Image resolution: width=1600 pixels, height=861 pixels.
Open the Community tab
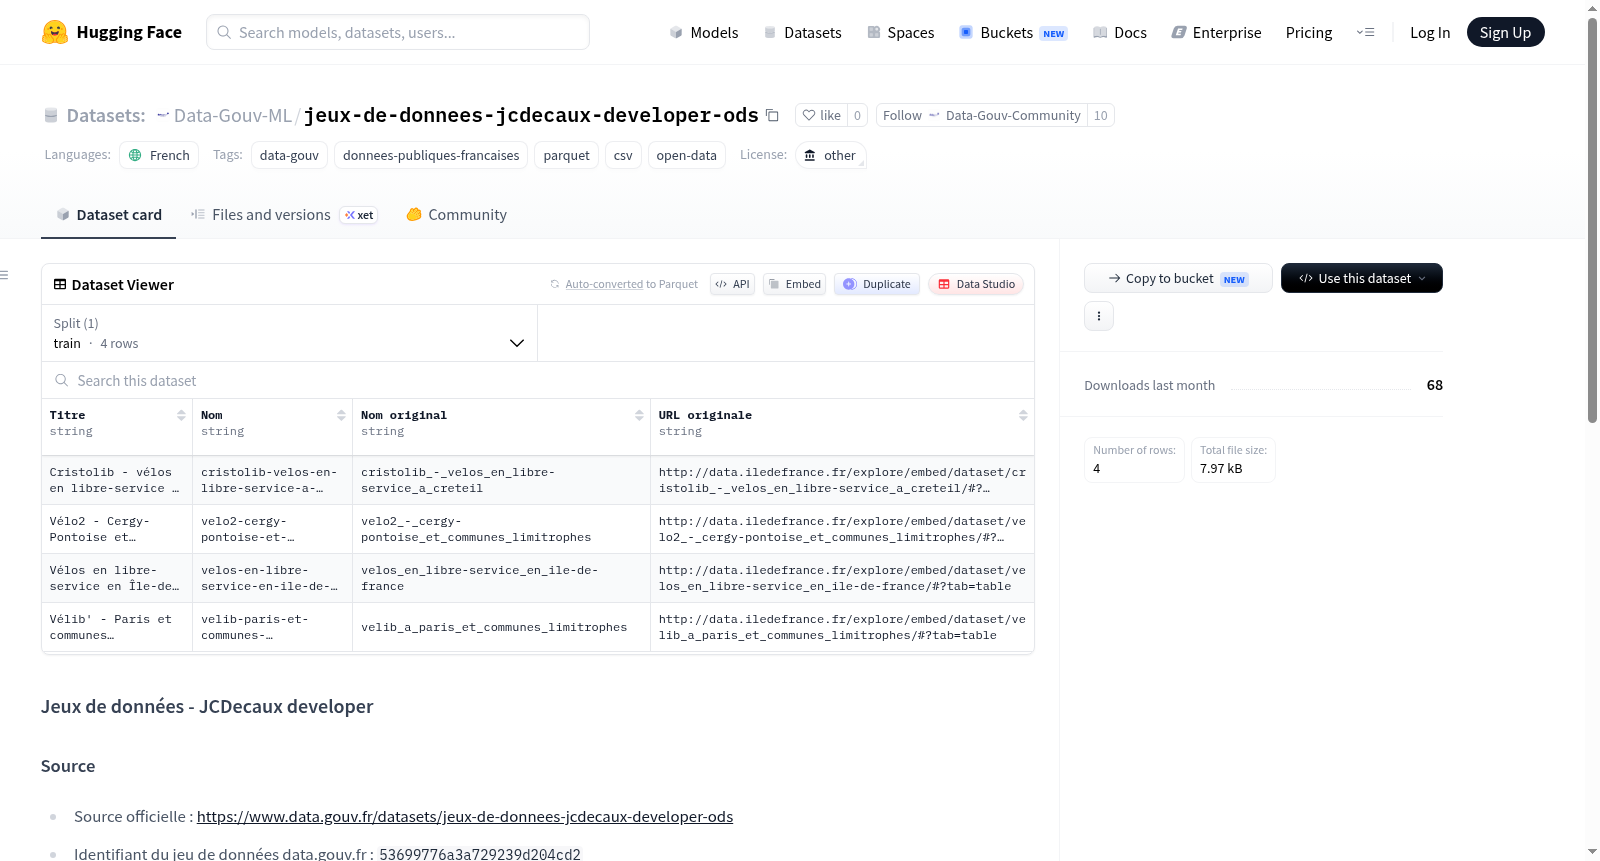[457, 214]
